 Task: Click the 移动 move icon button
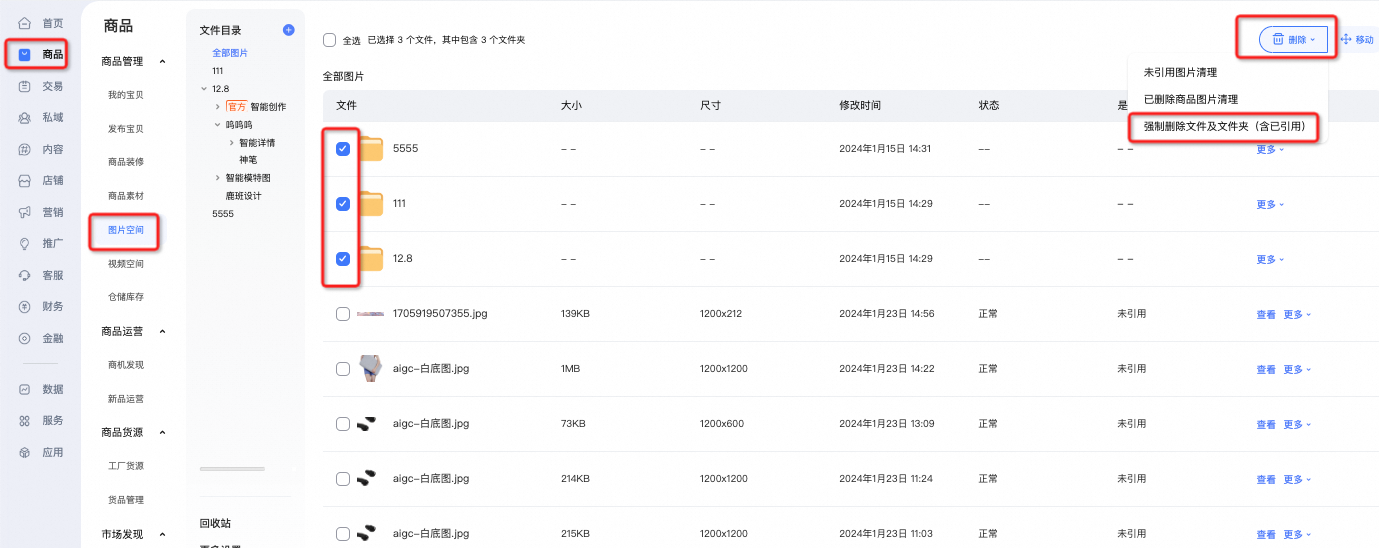coord(1358,39)
